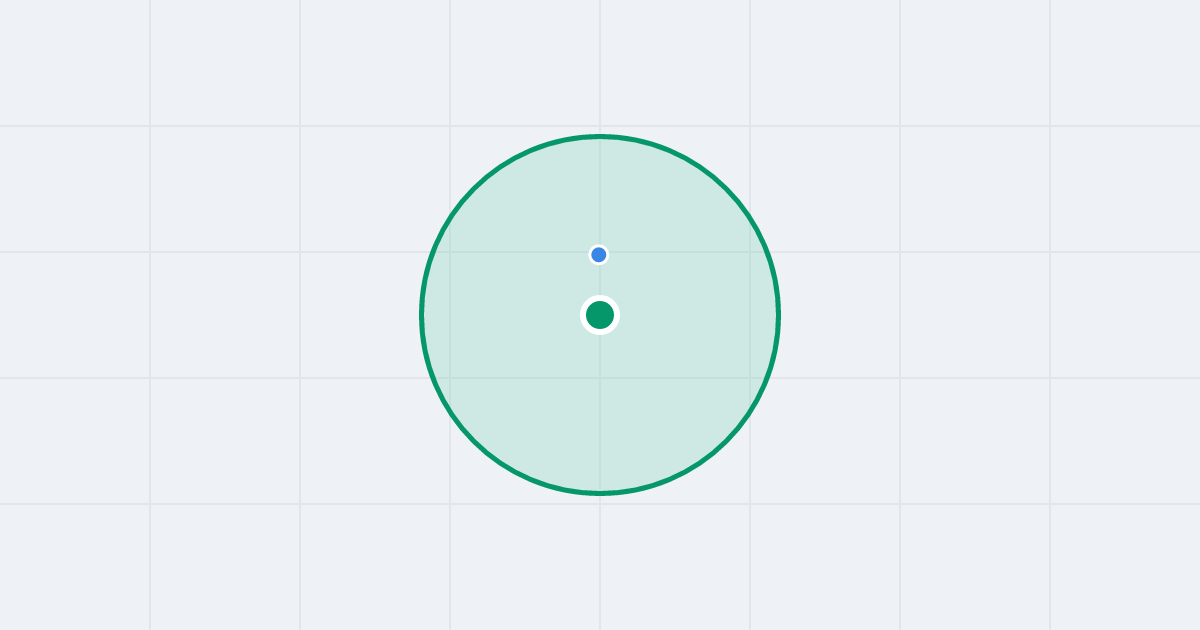Click the white ring around green marker

(600, 298)
